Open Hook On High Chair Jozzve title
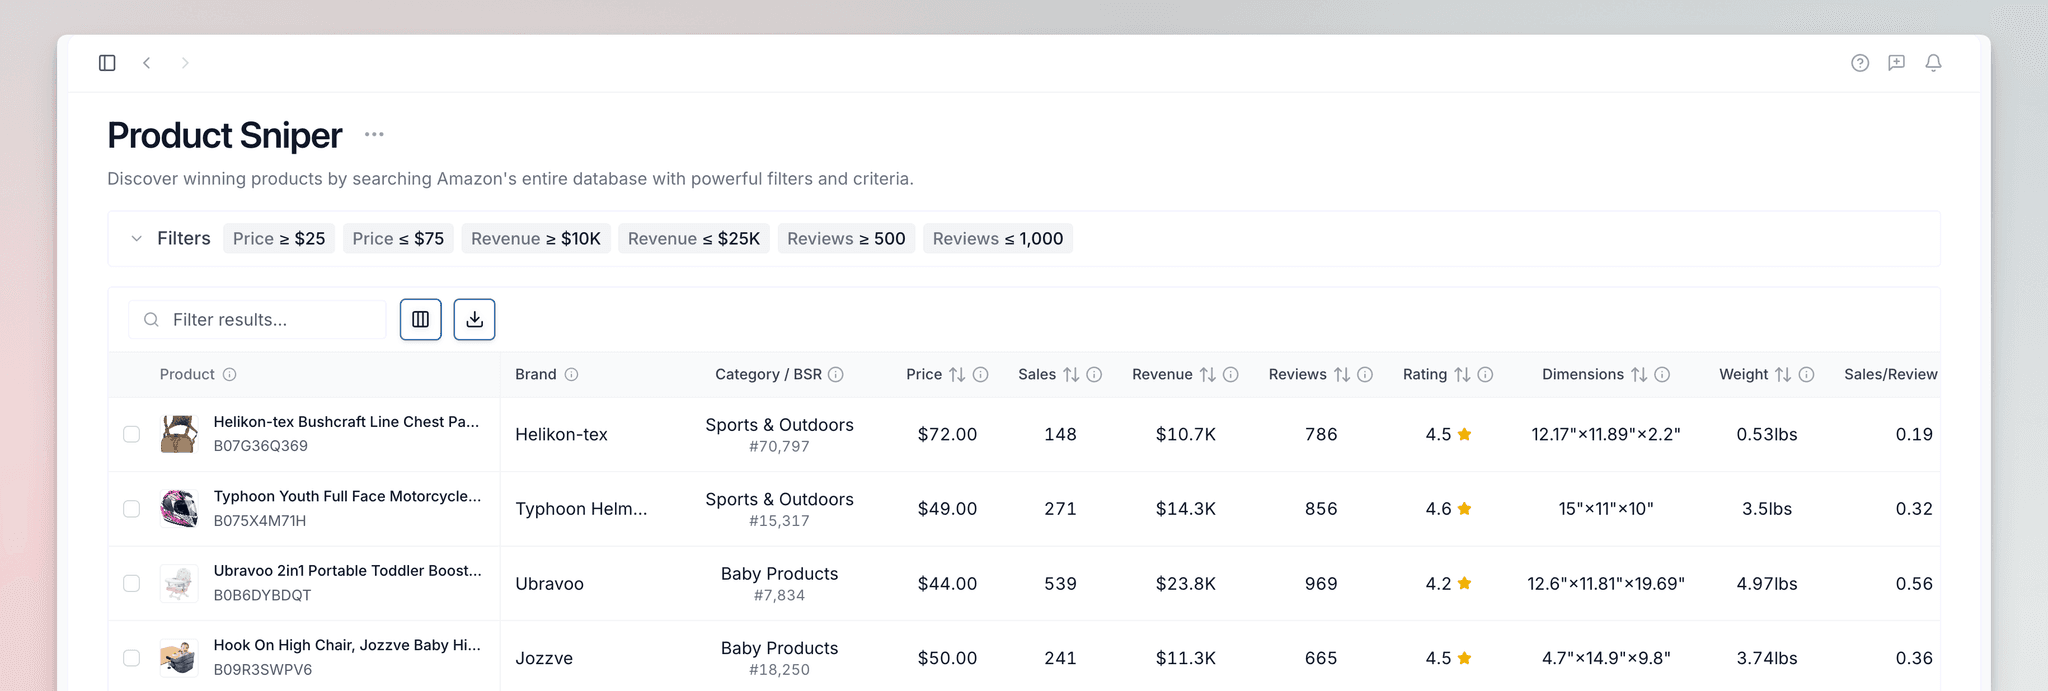 (x=347, y=646)
